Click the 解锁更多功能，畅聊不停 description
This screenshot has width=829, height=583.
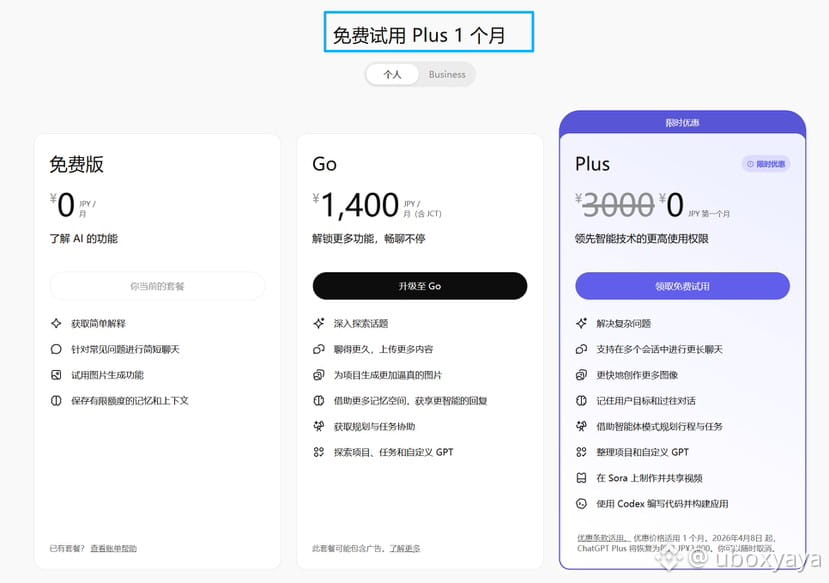click(x=369, y=239)
